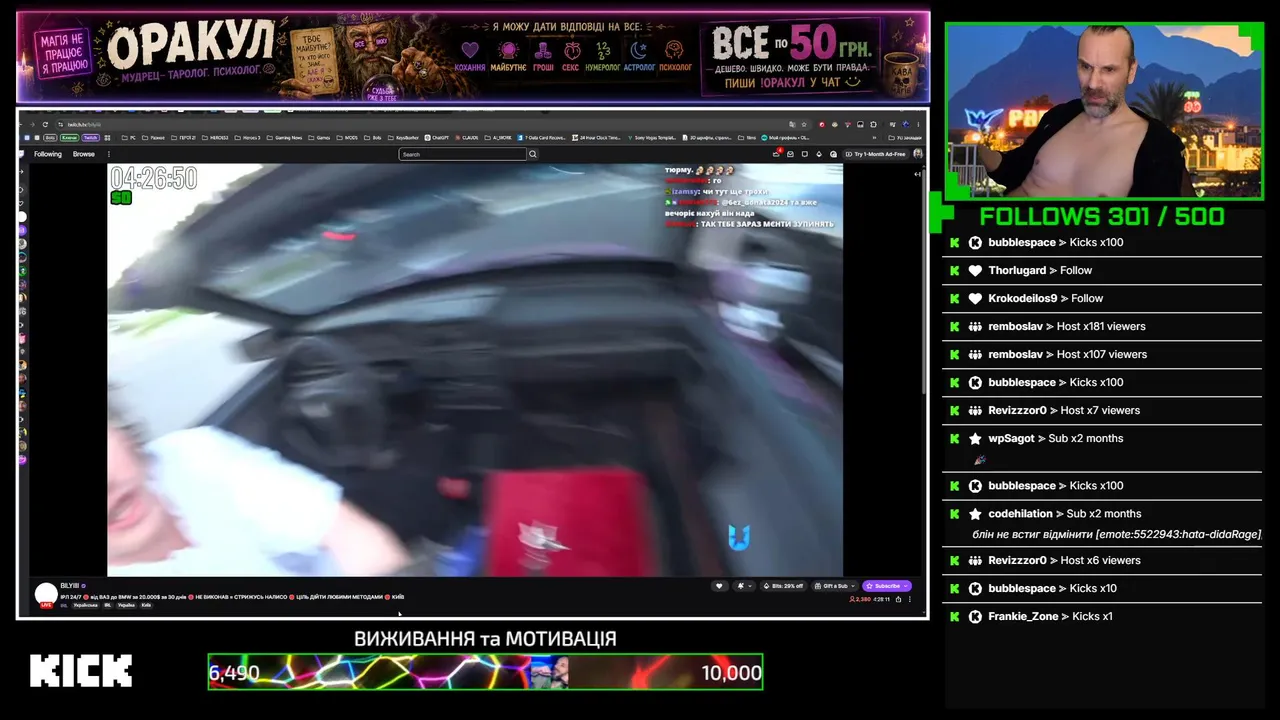Reload the browser page
The height and width of the screenshot is (720, 1280).
point(45,124)
